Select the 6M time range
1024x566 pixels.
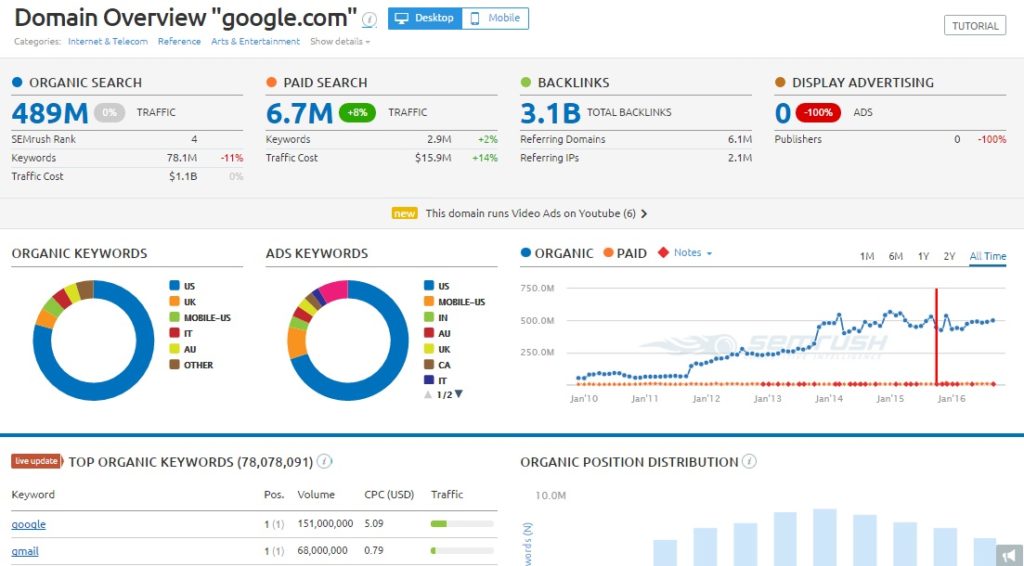coord(895,256)
